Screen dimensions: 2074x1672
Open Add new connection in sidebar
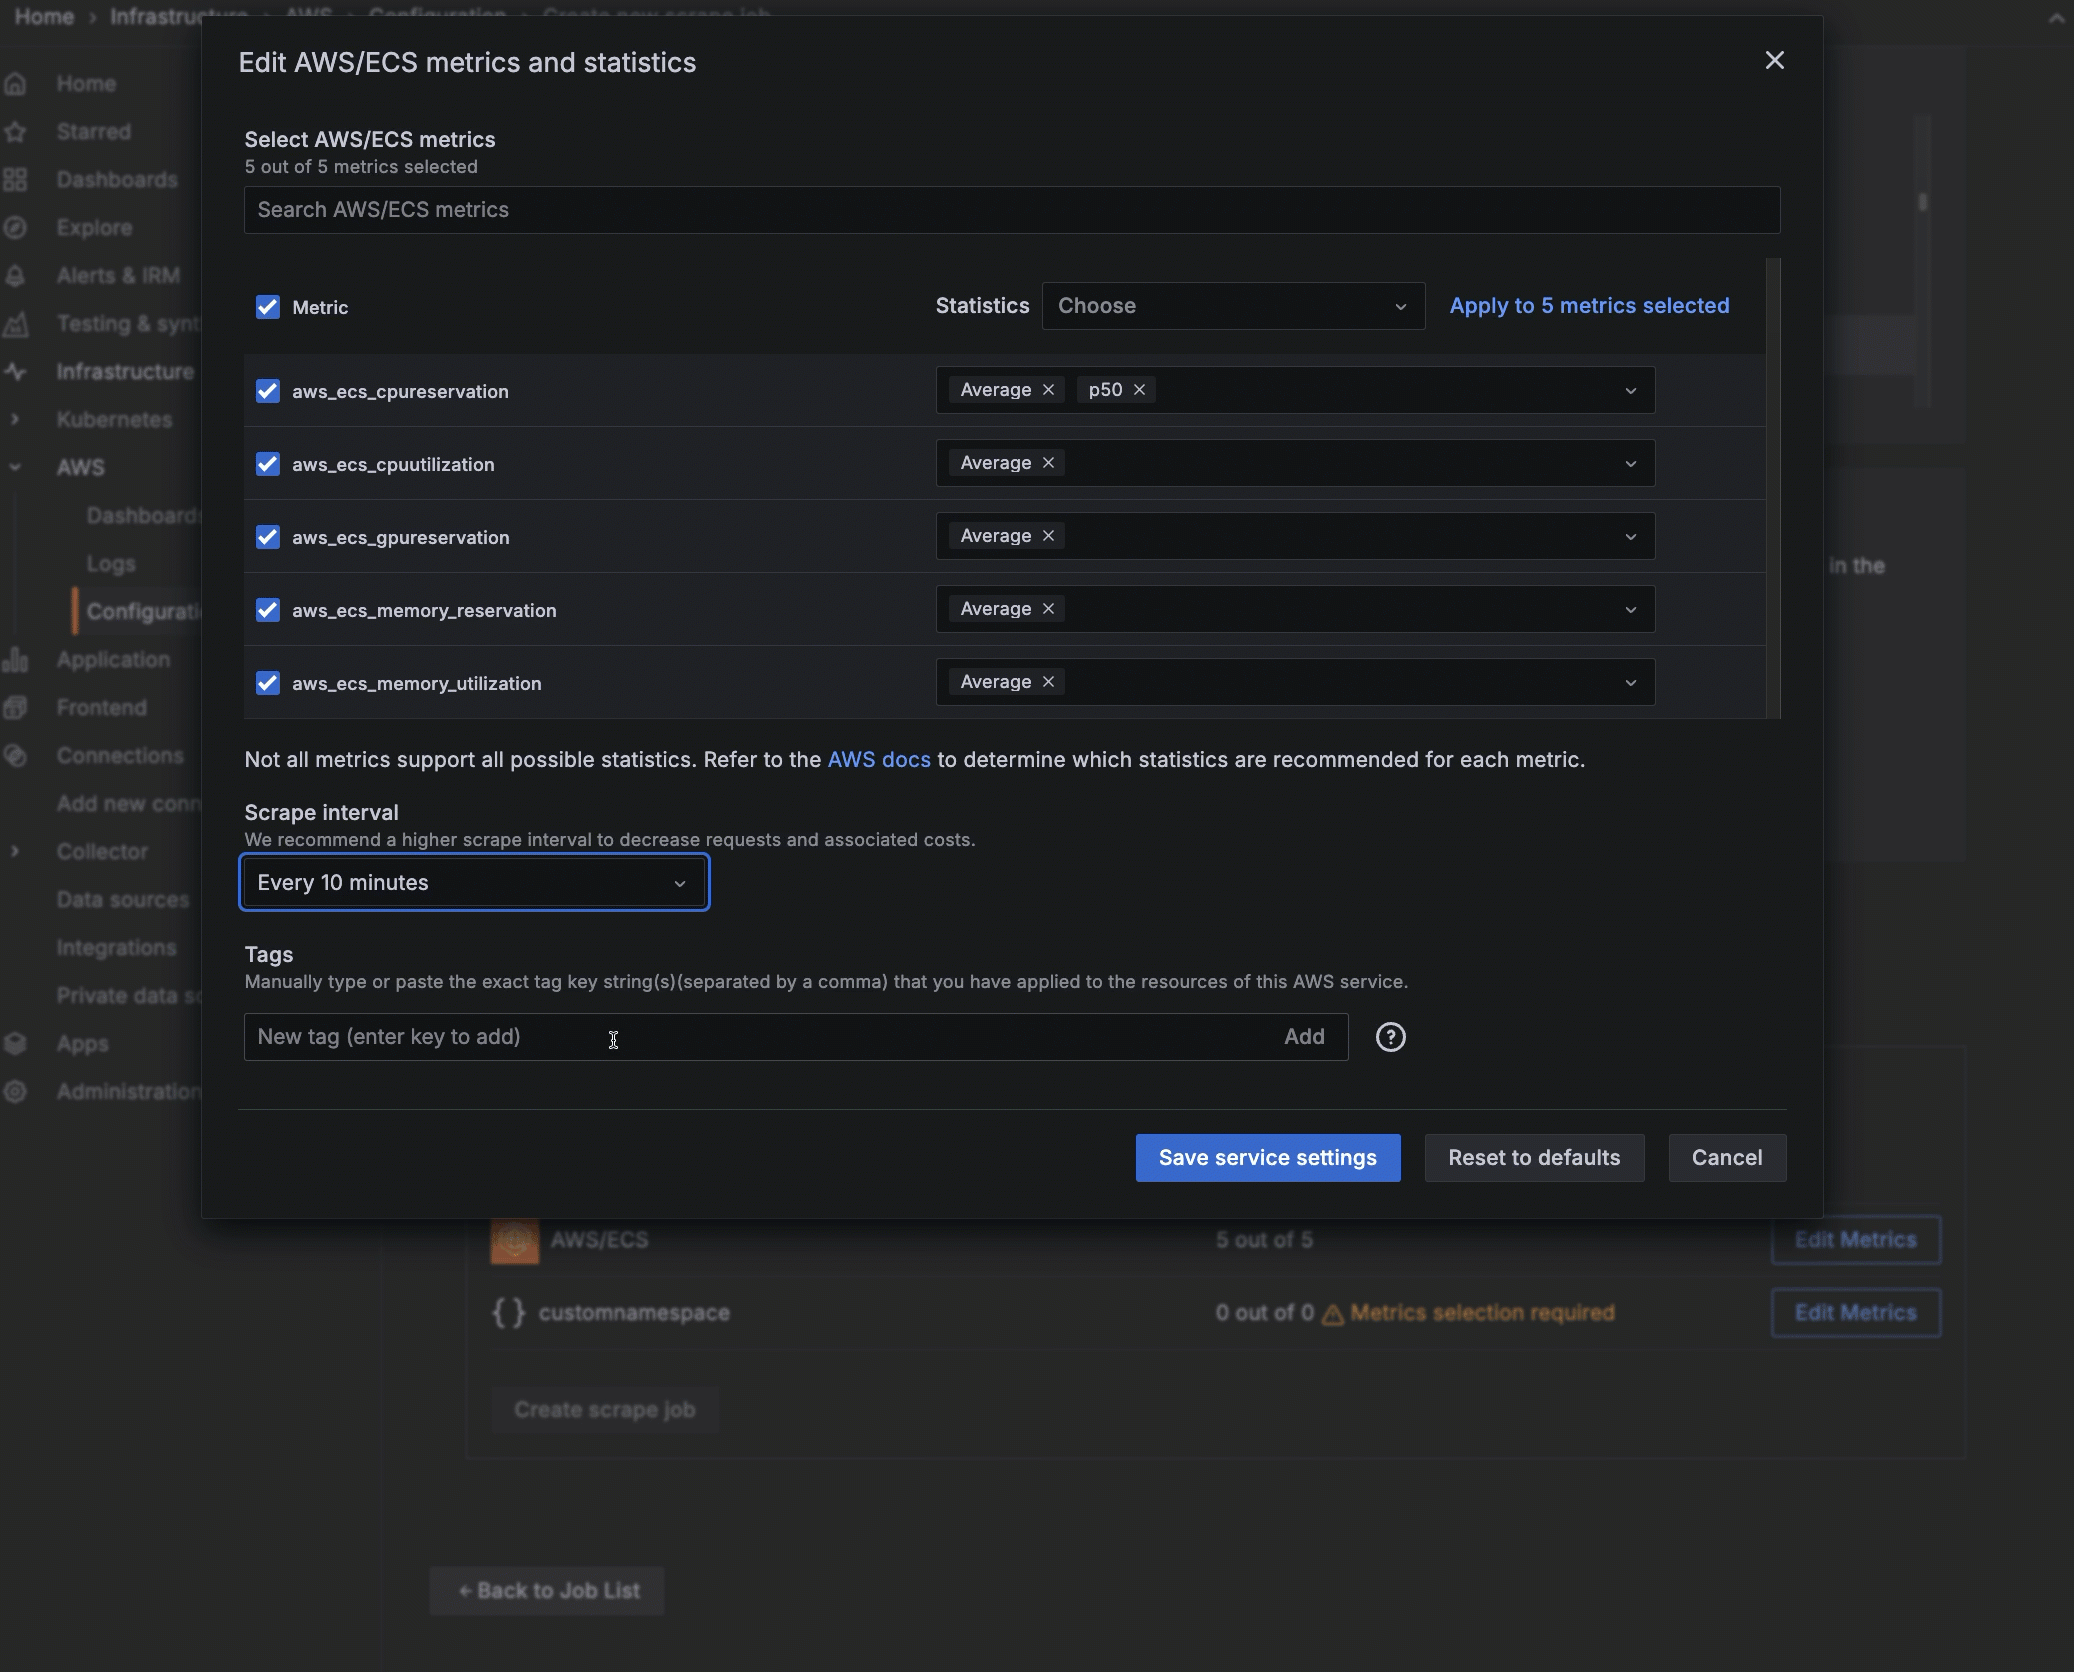click(x=129, y=804)
